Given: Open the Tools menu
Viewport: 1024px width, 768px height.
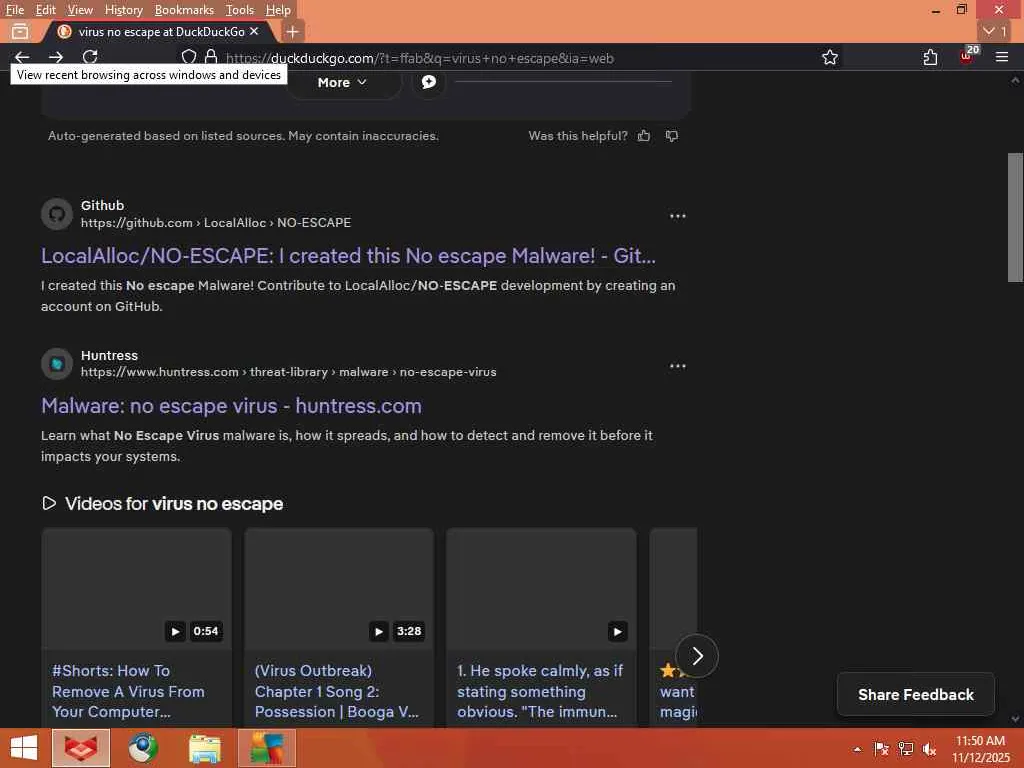Looking at the screenshot, I should [240, 10].
